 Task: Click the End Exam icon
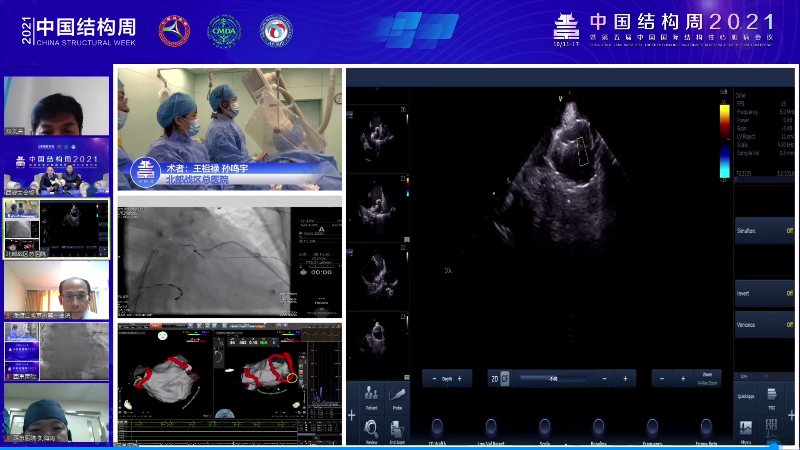coord(397,428)
